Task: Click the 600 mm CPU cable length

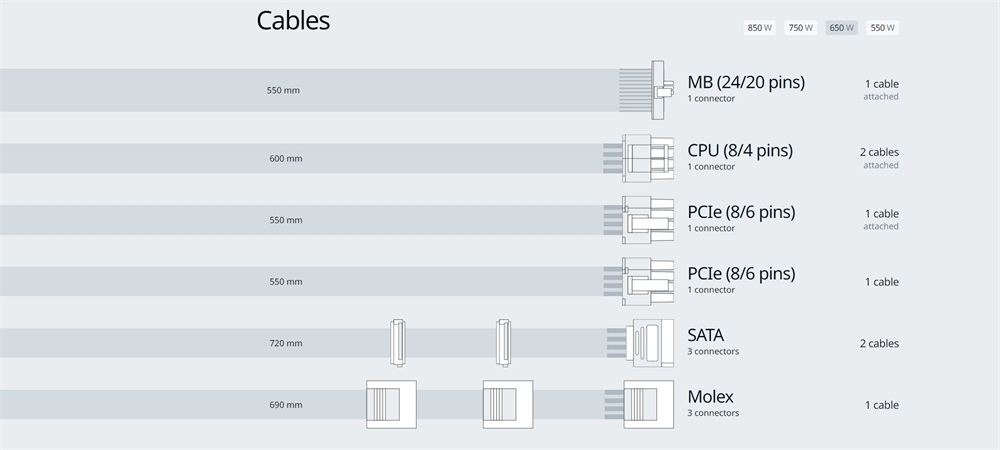Action: [x=286, y=158]
